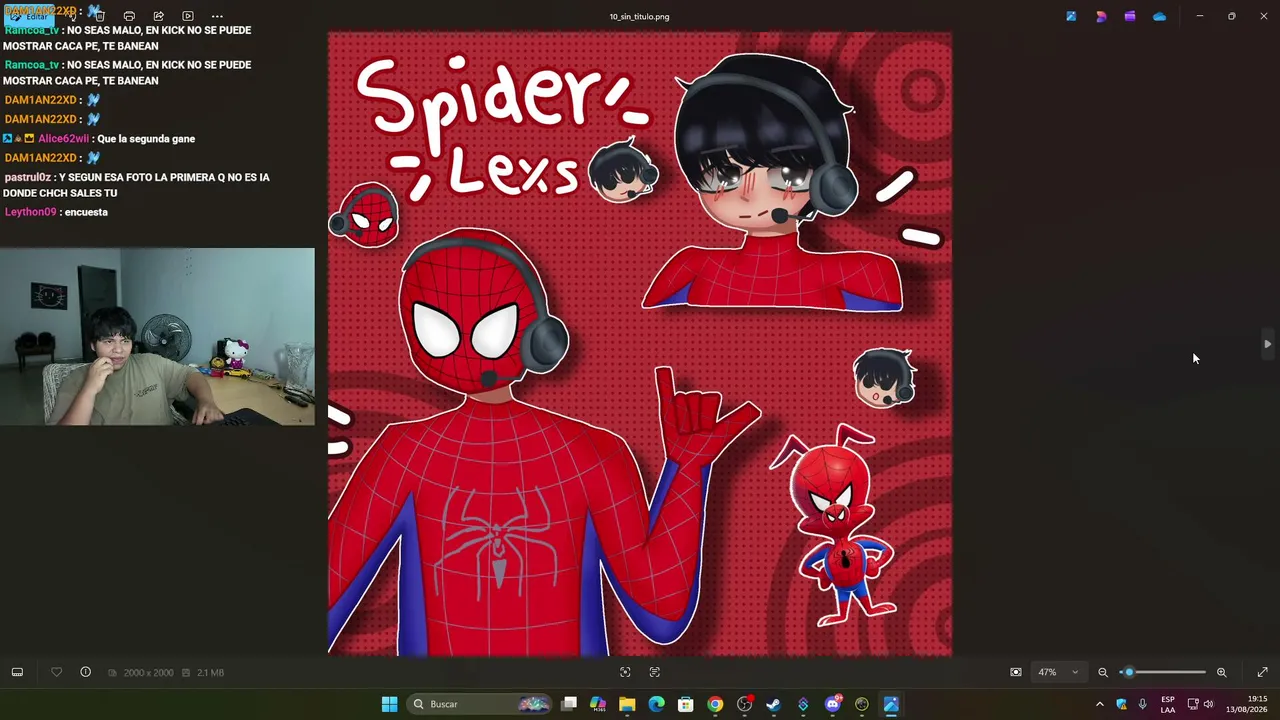
Task: Click the pastrul0z chat username
Action: (27, 177)
